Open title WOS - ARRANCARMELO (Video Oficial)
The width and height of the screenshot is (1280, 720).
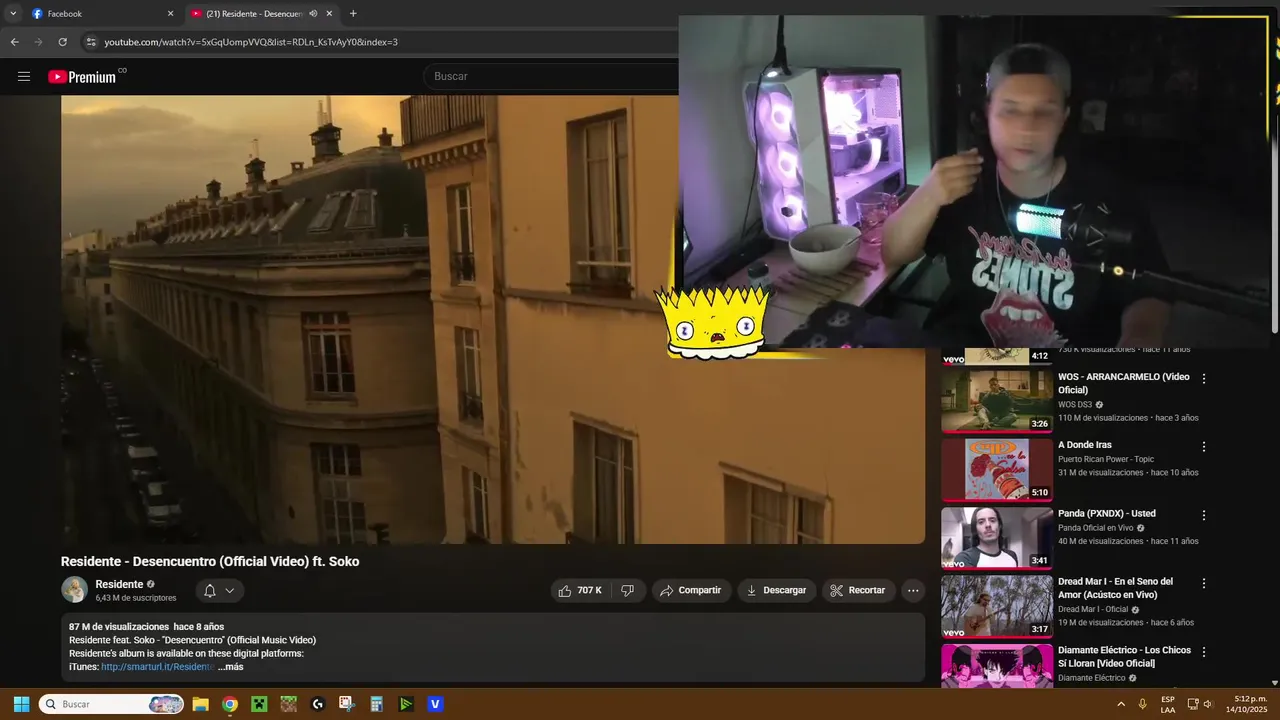click(1123, 383)
